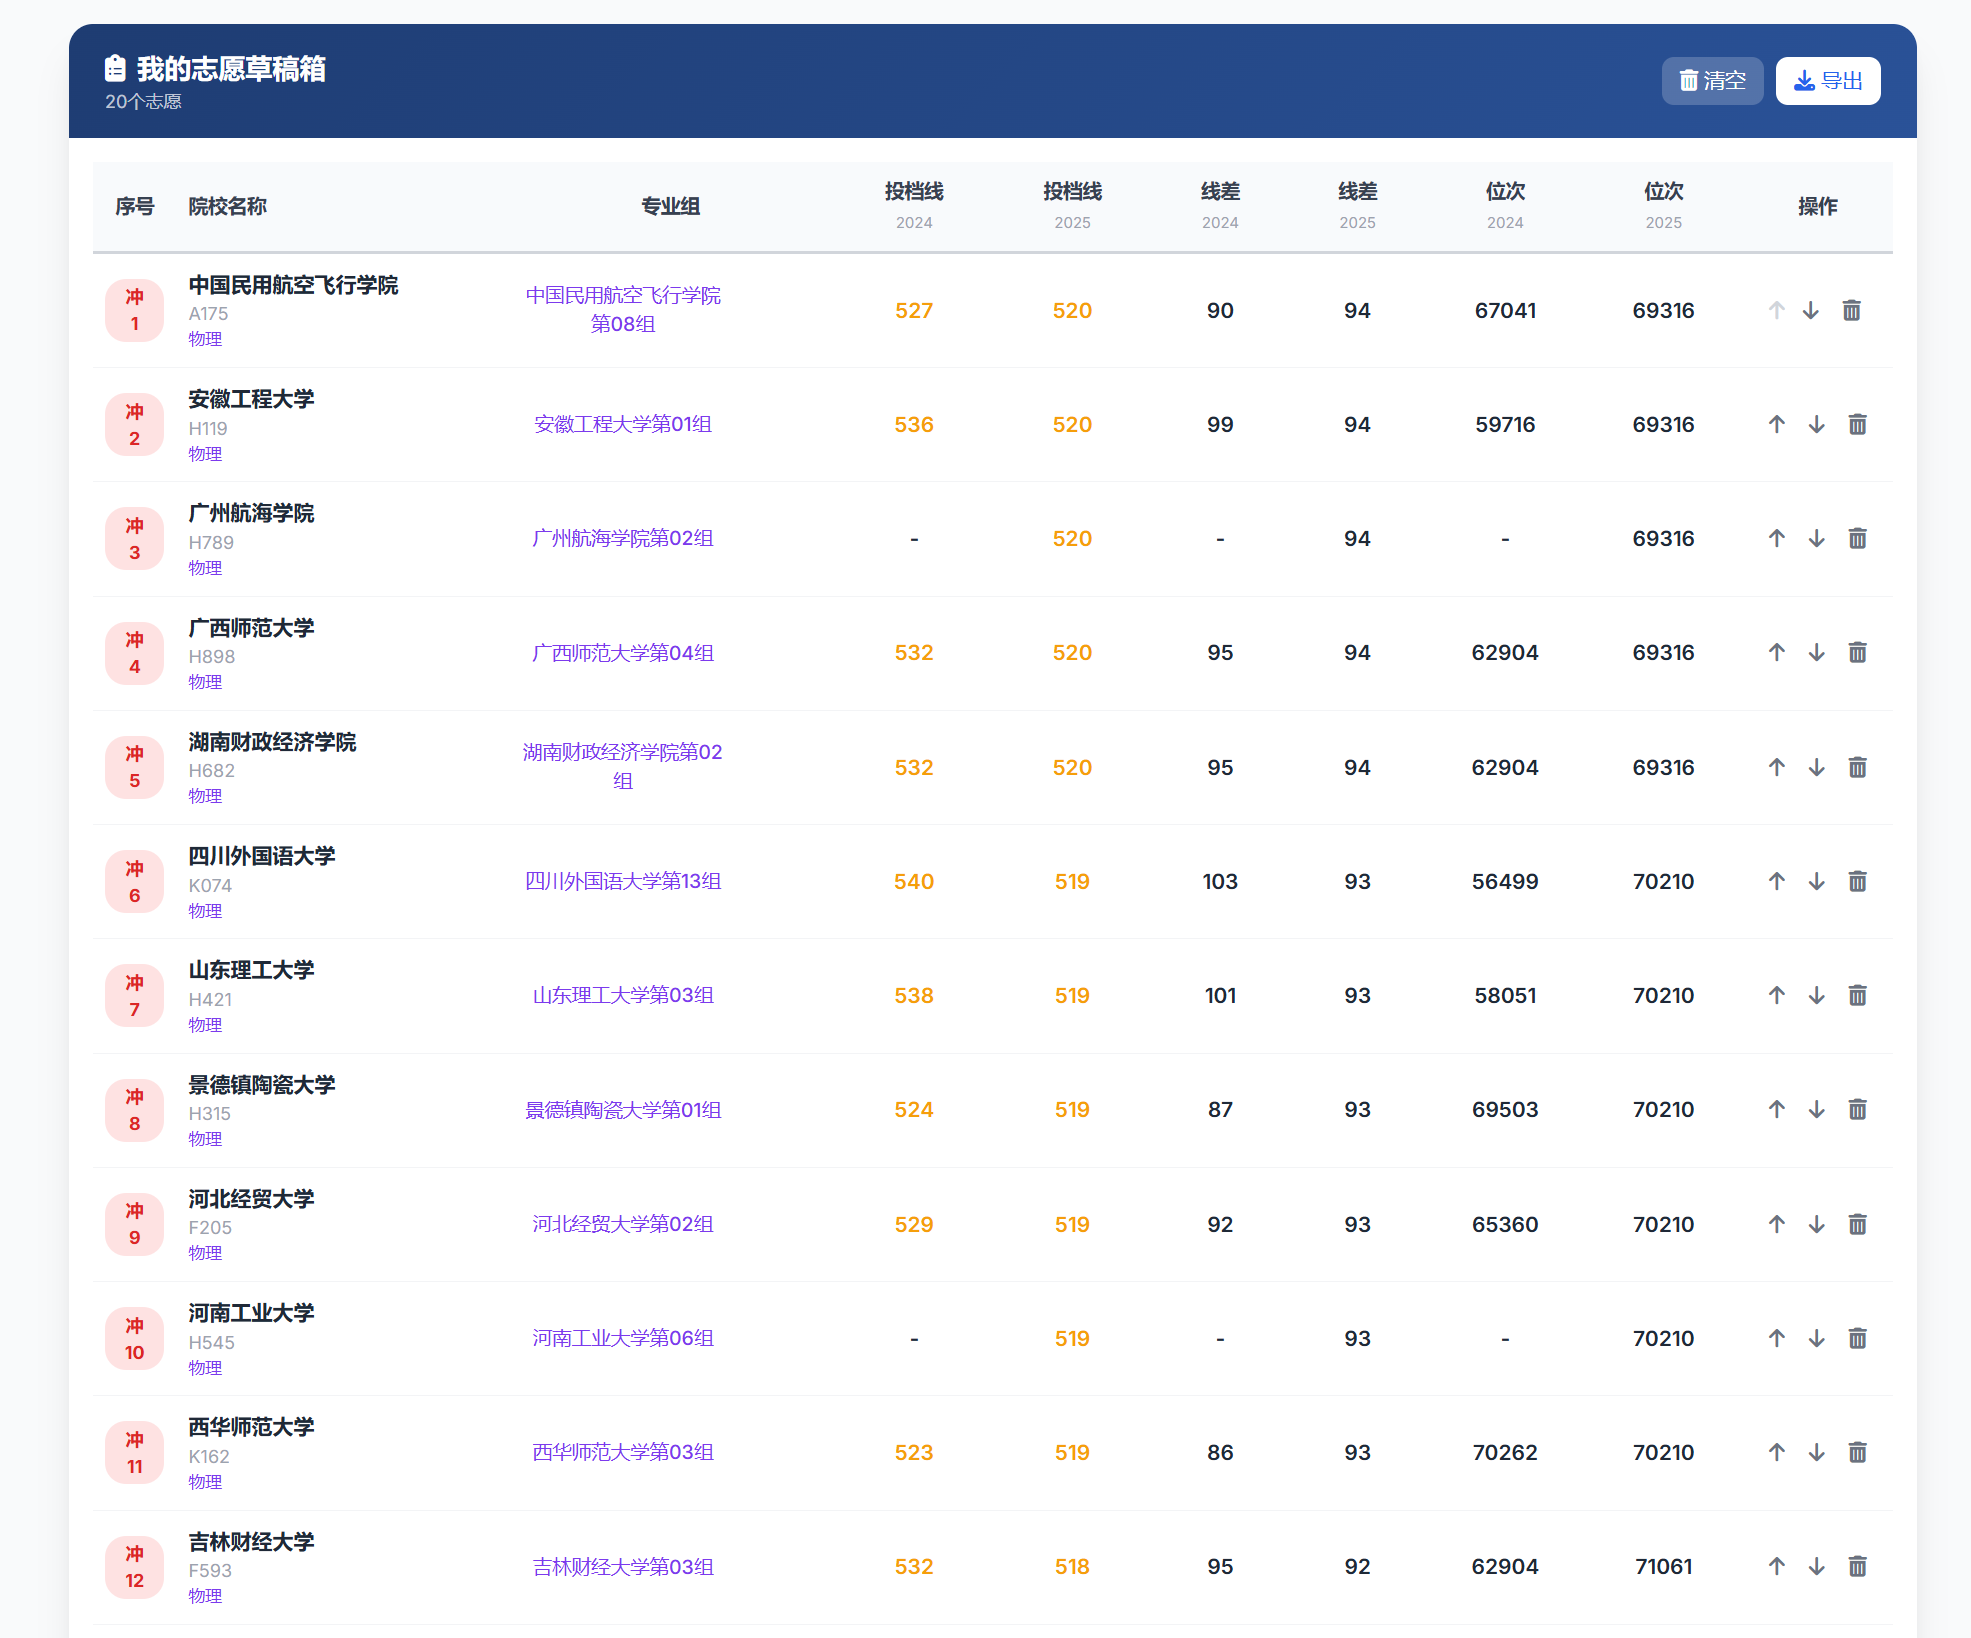The width and height of the screenshot is (1971, 1638).
Task: Move 中国民用航空飞行学院 down one position
Action: (x=1811, y=311)
